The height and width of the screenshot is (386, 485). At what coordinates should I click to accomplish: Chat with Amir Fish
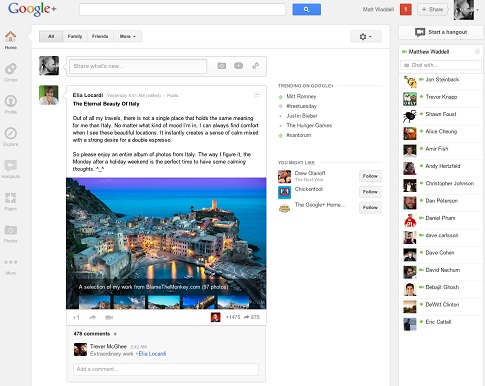pos(441,151)
